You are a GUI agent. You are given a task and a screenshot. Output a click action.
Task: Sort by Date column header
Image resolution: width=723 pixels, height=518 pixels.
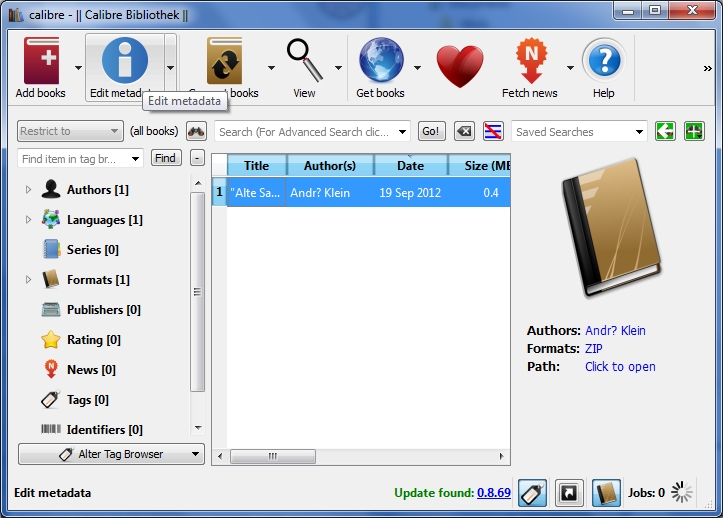(410, 166)
